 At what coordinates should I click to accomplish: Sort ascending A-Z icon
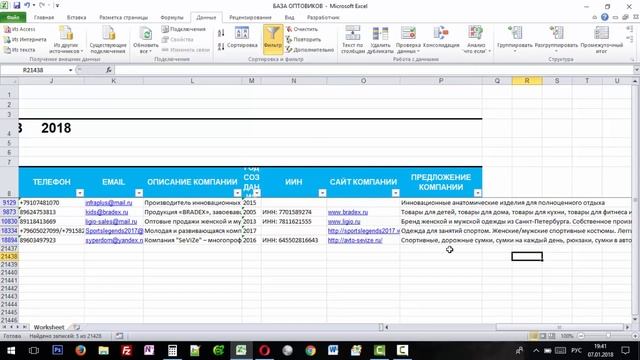[x=221, y=33]
